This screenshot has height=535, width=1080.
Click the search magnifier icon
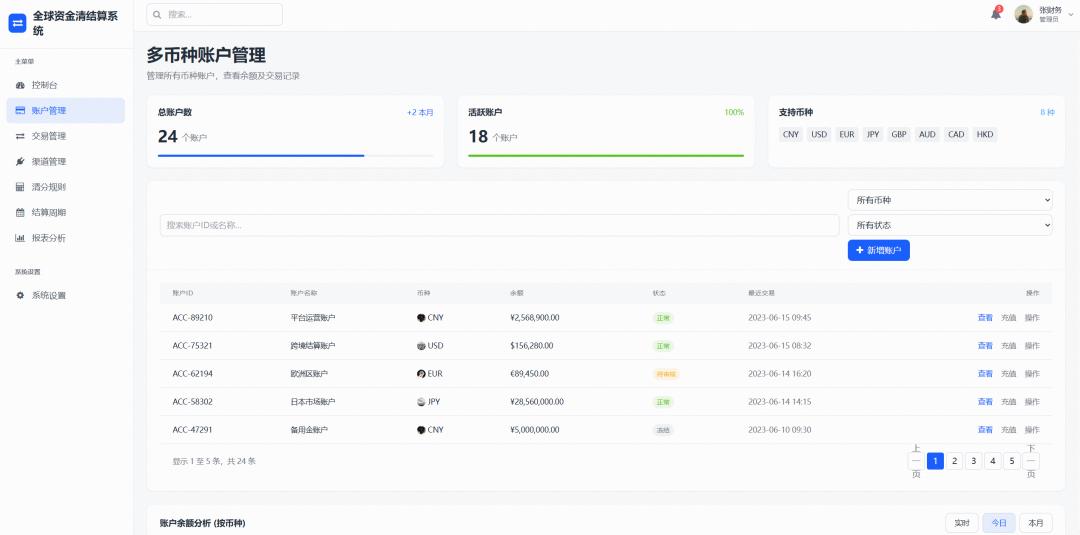(158, 14)
